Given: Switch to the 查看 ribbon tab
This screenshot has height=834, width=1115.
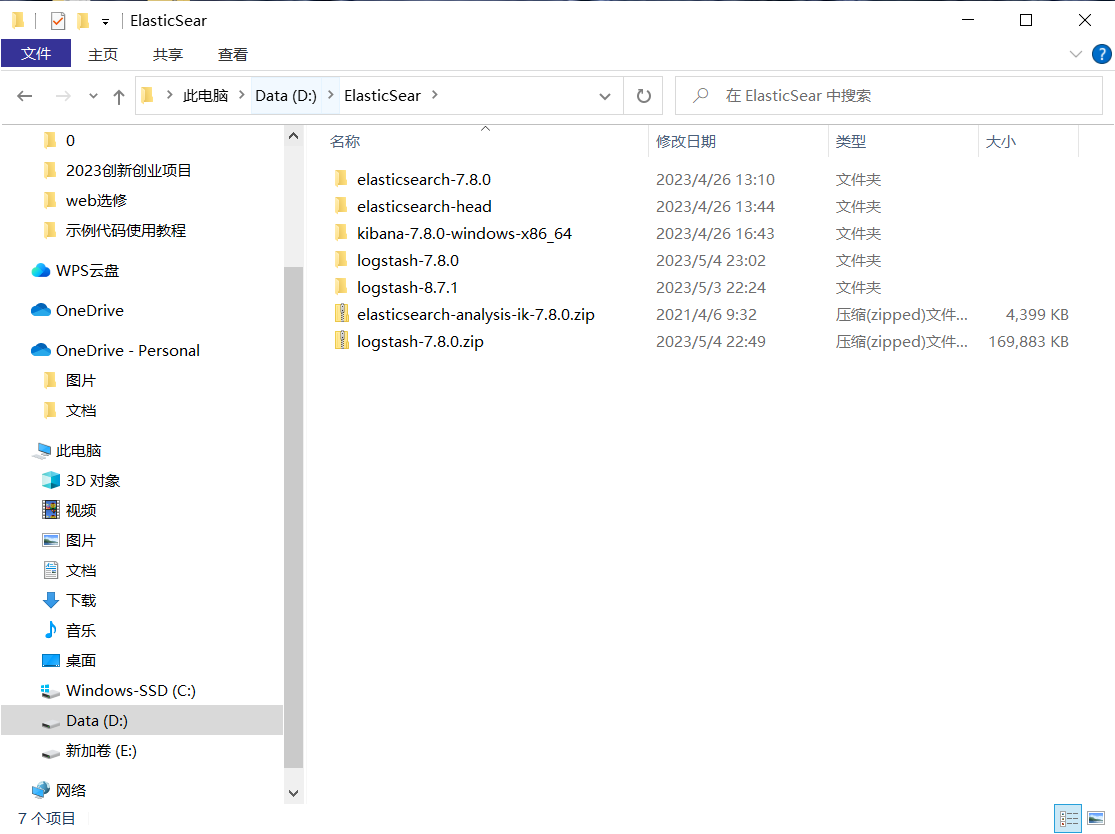Looking at the screenshot, I should click(x=233, y=55).
